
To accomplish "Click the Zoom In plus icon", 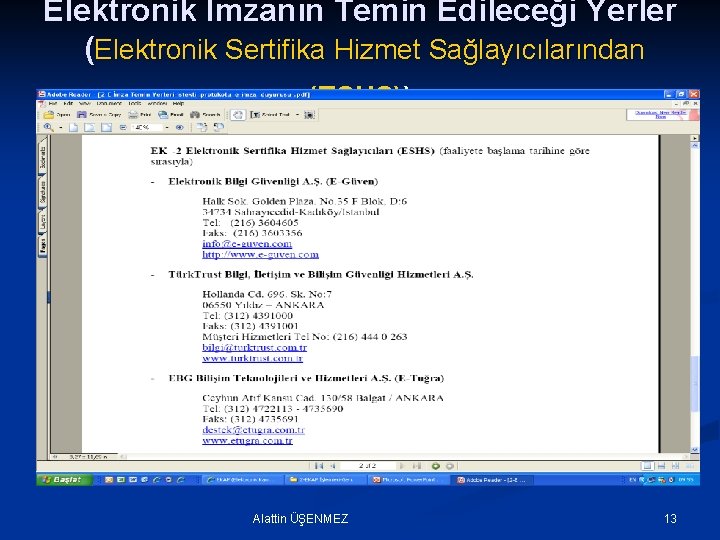I will tap(180, 127).
